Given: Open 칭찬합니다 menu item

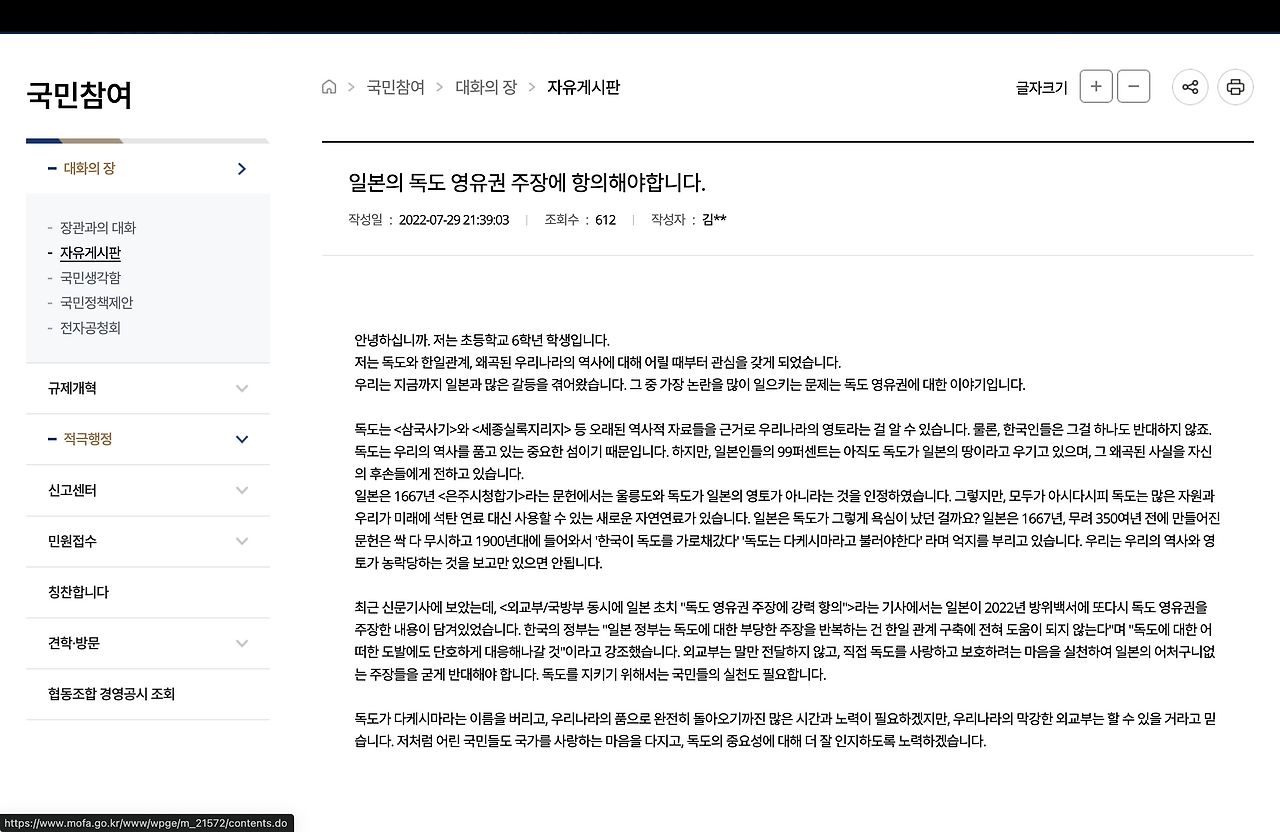Looking at the screenshot, I should click(x=78, y=592).
